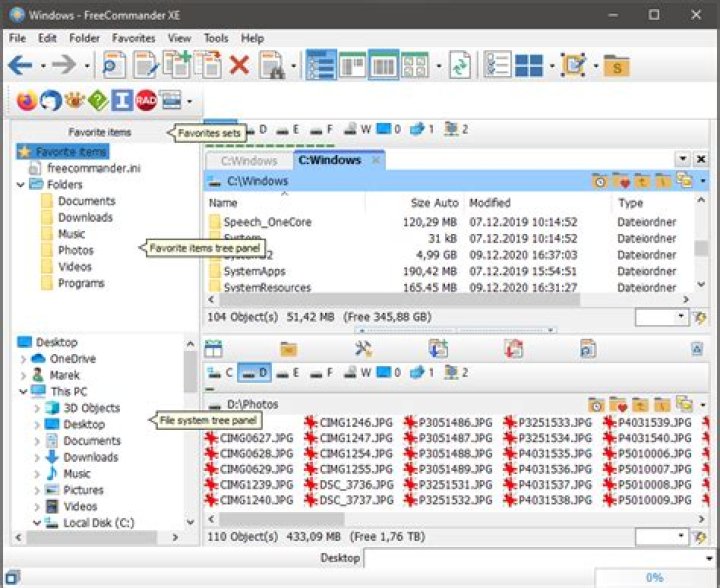Click the file tree vertical scrollbar thumb

coord(190,372)
